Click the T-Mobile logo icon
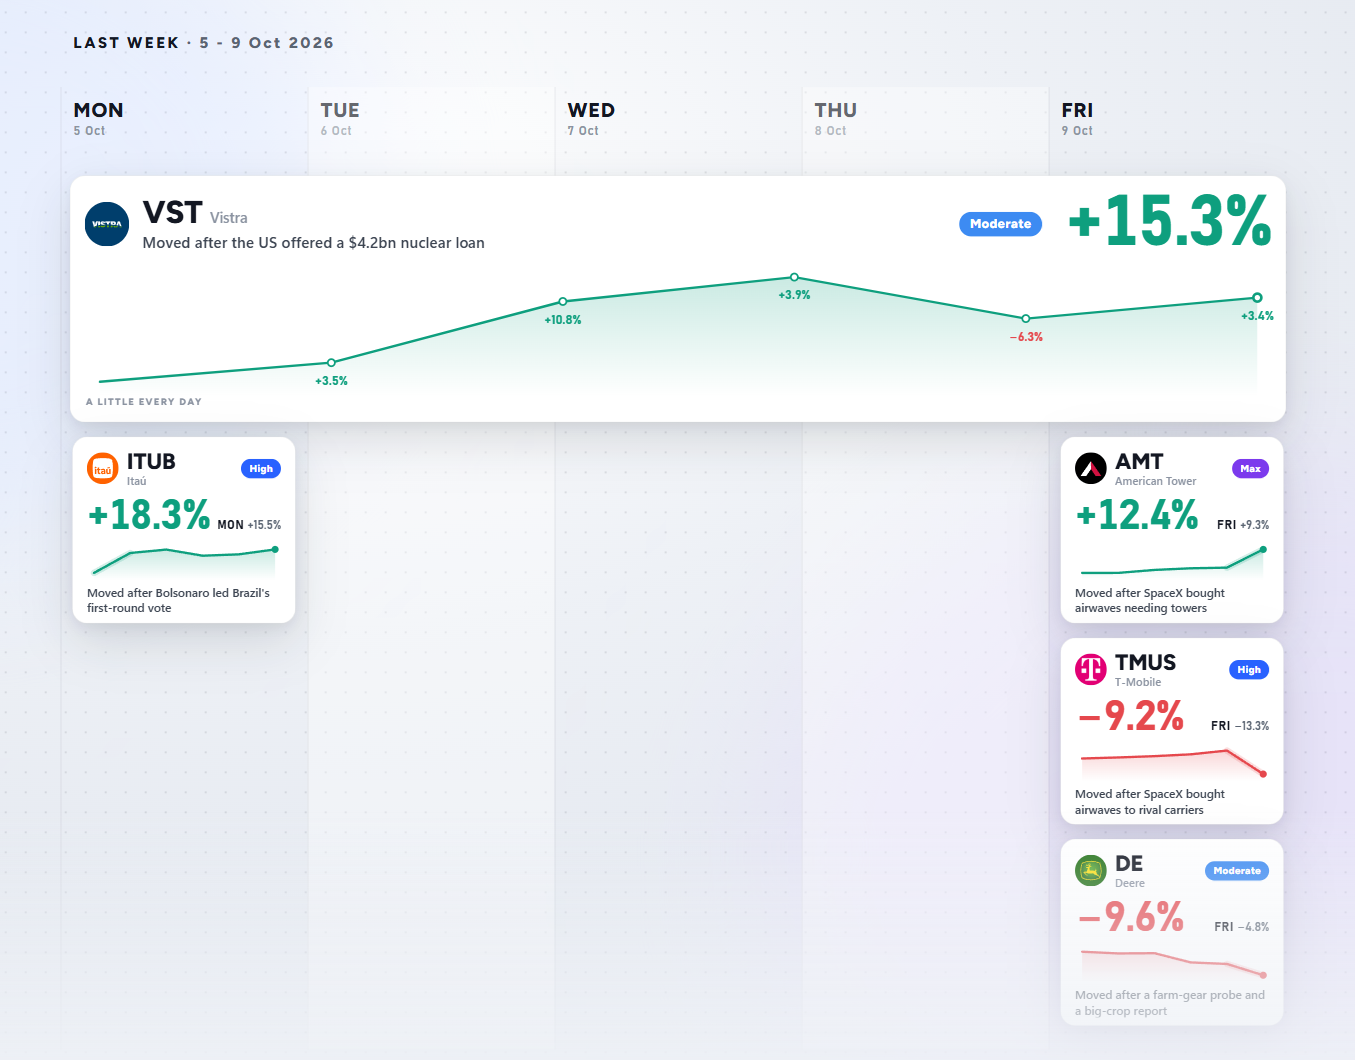The width and height of the screenshot is (1355, 1060). coord(1091,670)
